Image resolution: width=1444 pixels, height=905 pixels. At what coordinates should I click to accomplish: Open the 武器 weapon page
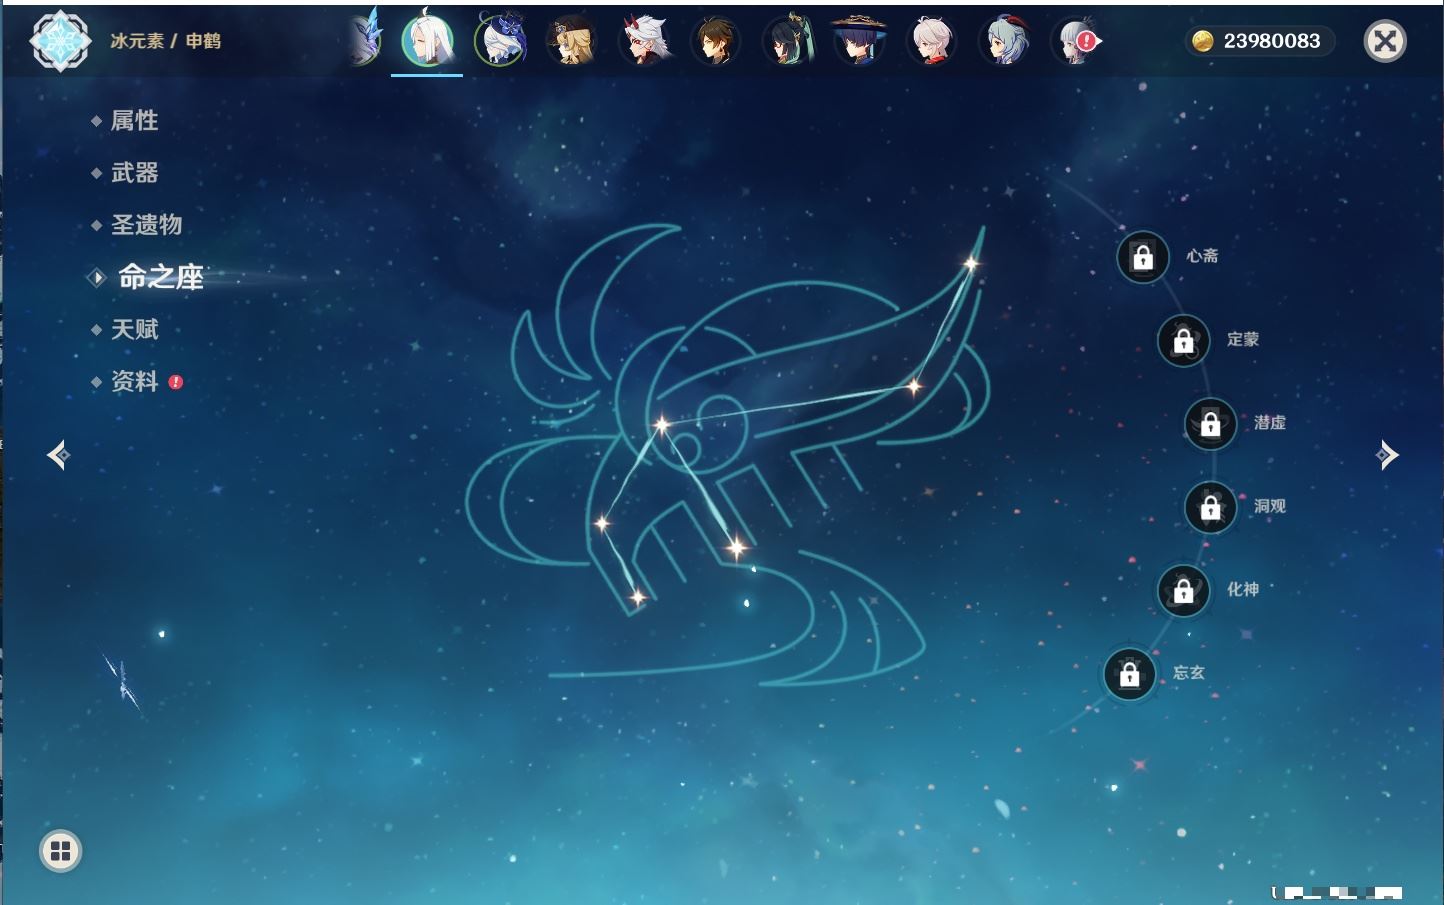tap(134, 173)
